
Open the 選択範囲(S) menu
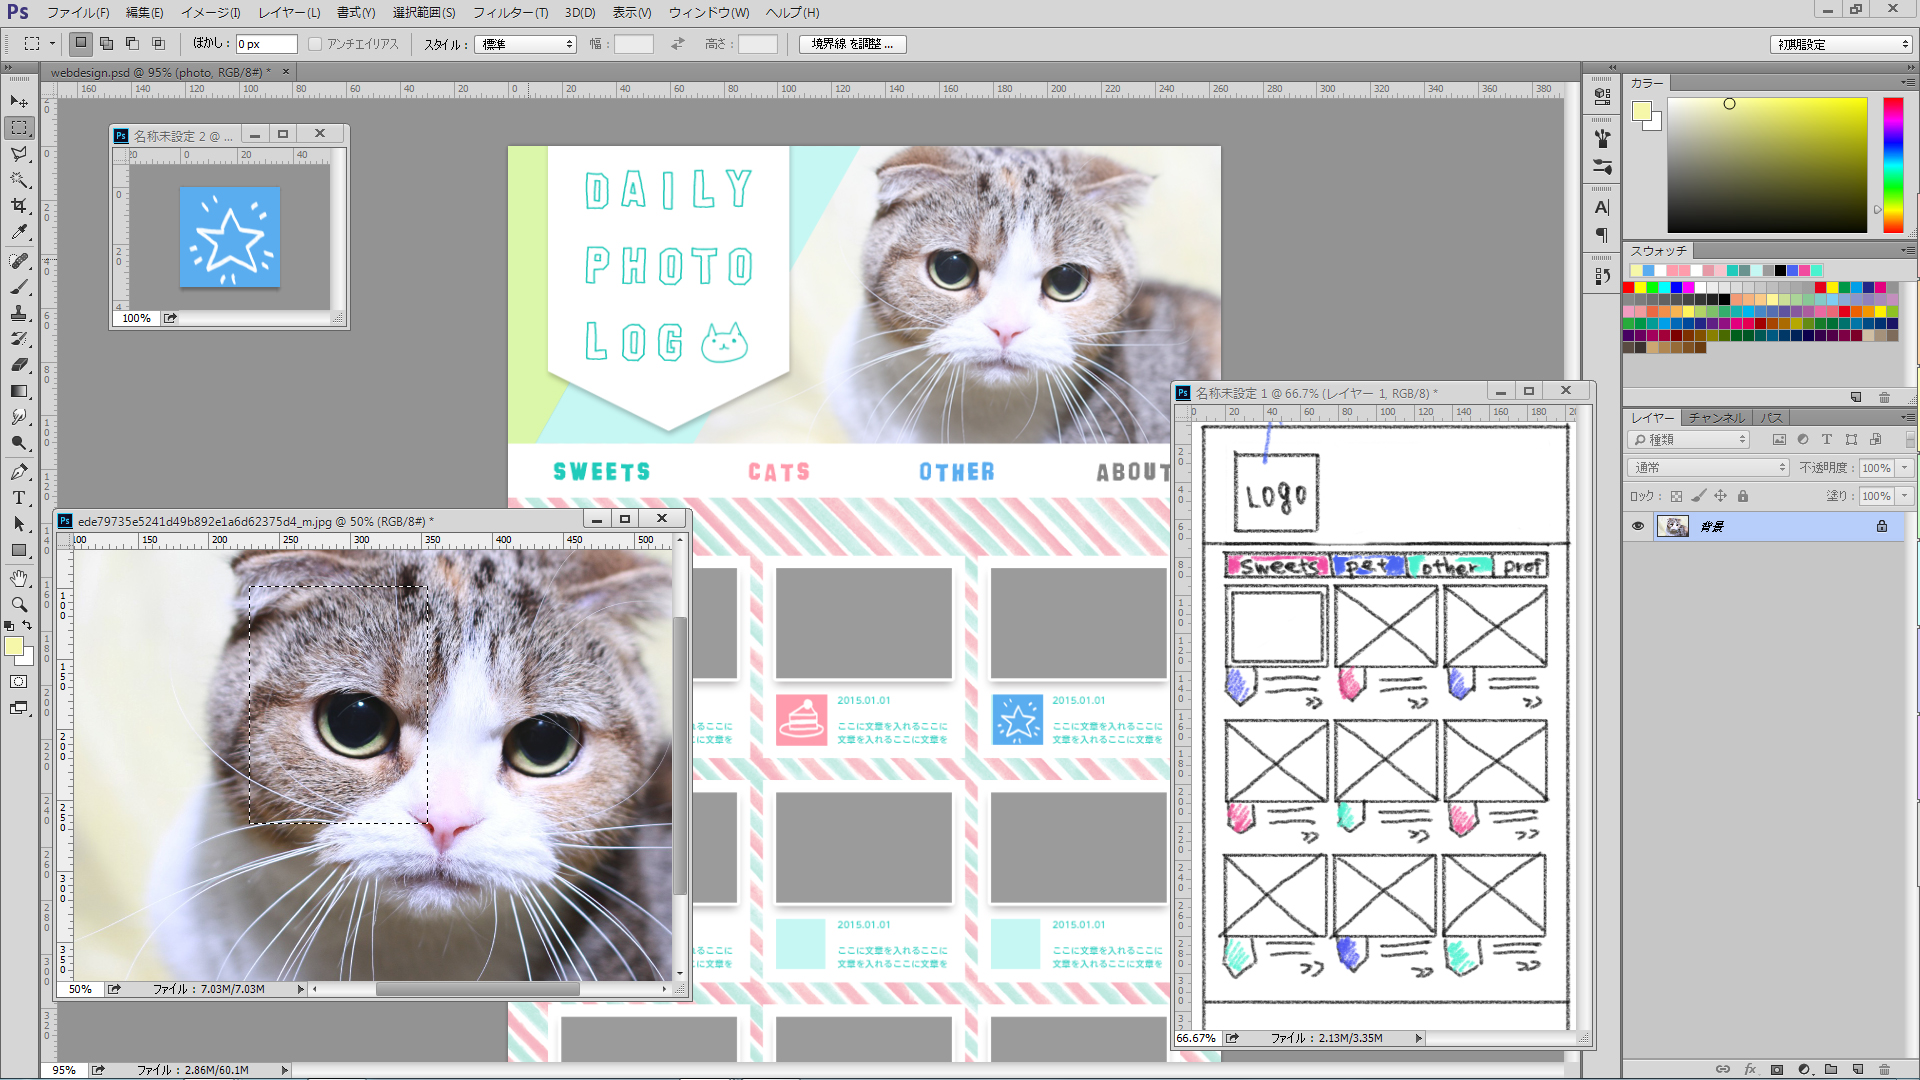click(x=423, y=13)
